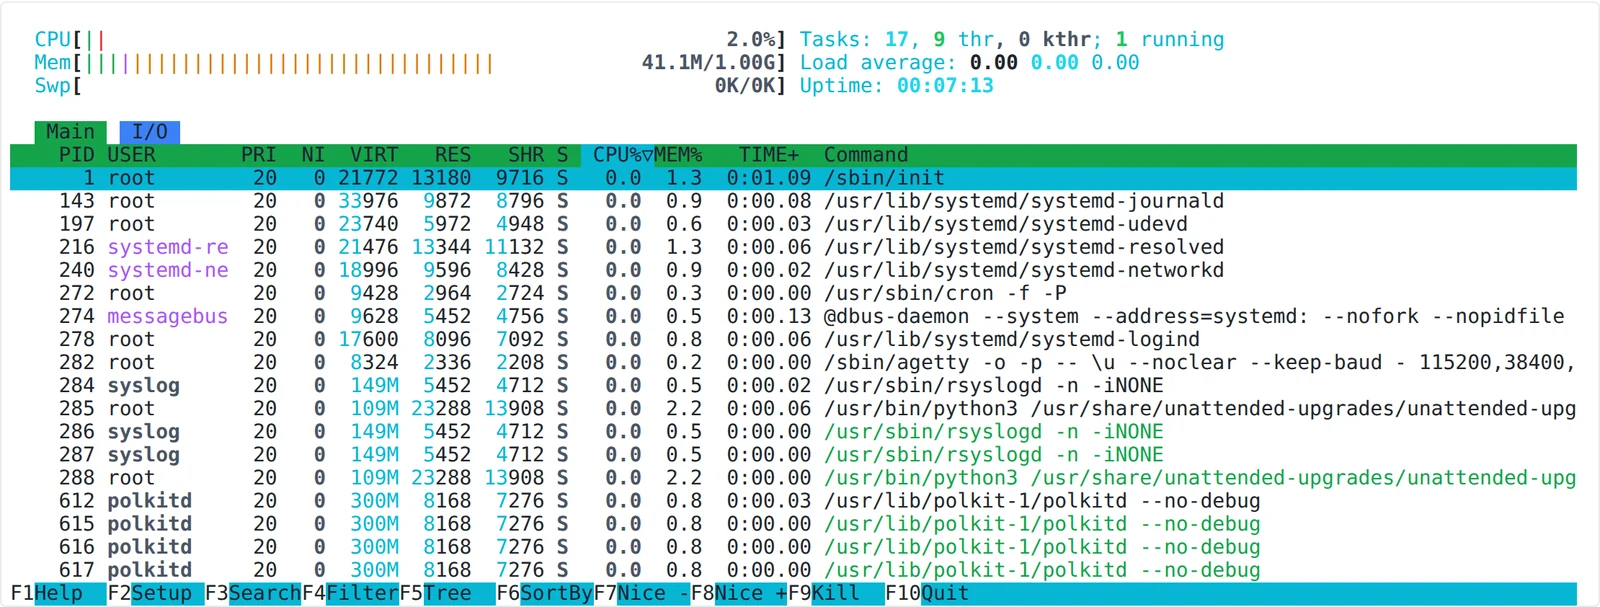Switch to the Main tab
Image resolution: width=1600 pixels, height=607 pixels.
click(70, 132)
